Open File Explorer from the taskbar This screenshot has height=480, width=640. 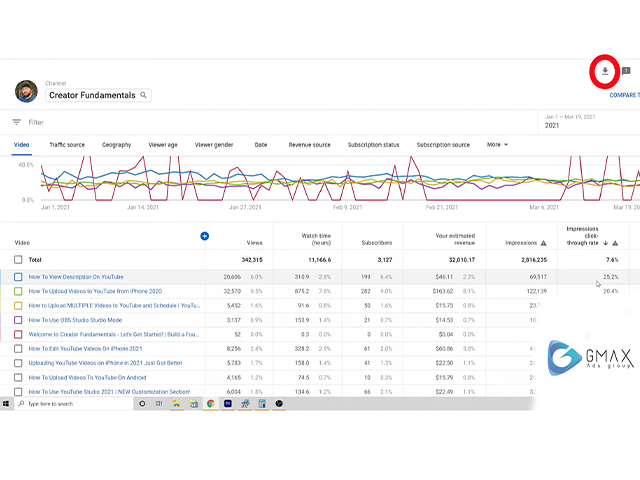176,404
